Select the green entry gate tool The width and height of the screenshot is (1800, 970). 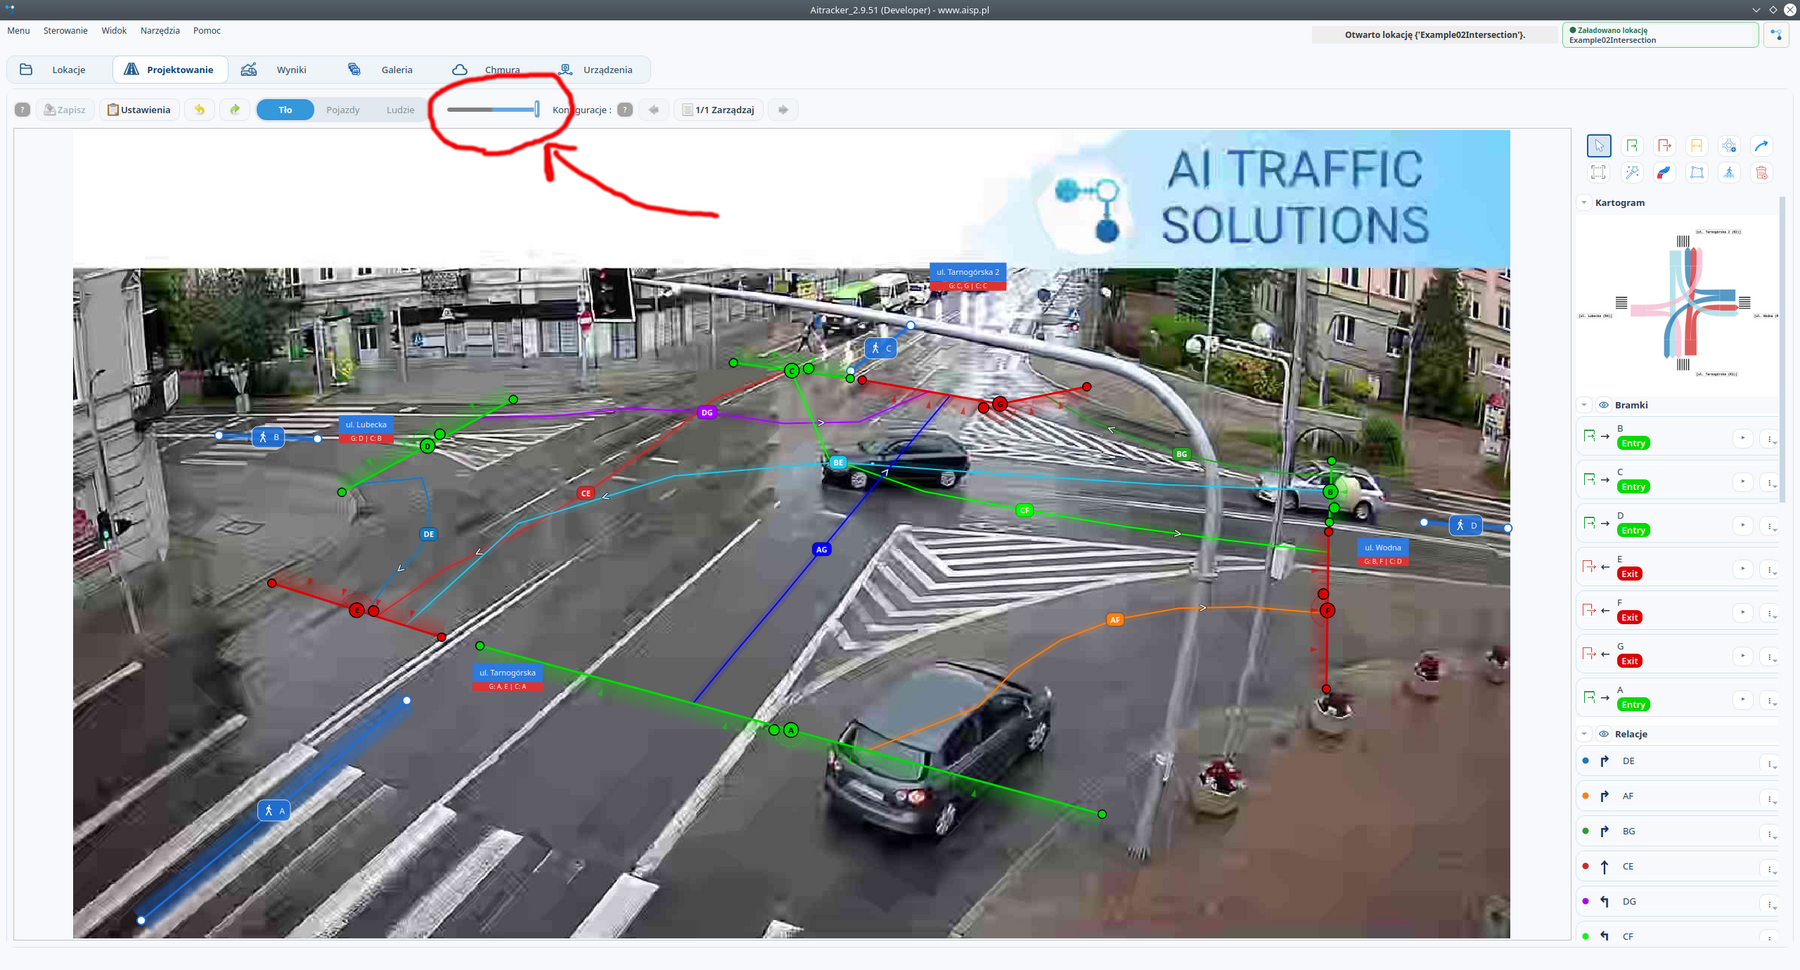pos(1632,146)
